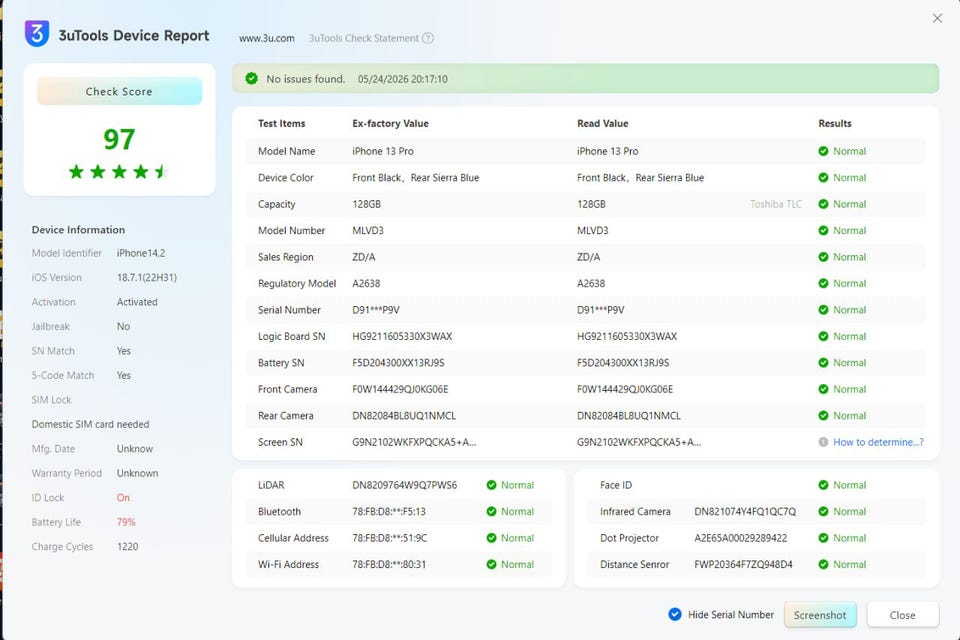The image size is (960, 640).
Task: Click the green check icon in Sales Region row
Action: 823,257
